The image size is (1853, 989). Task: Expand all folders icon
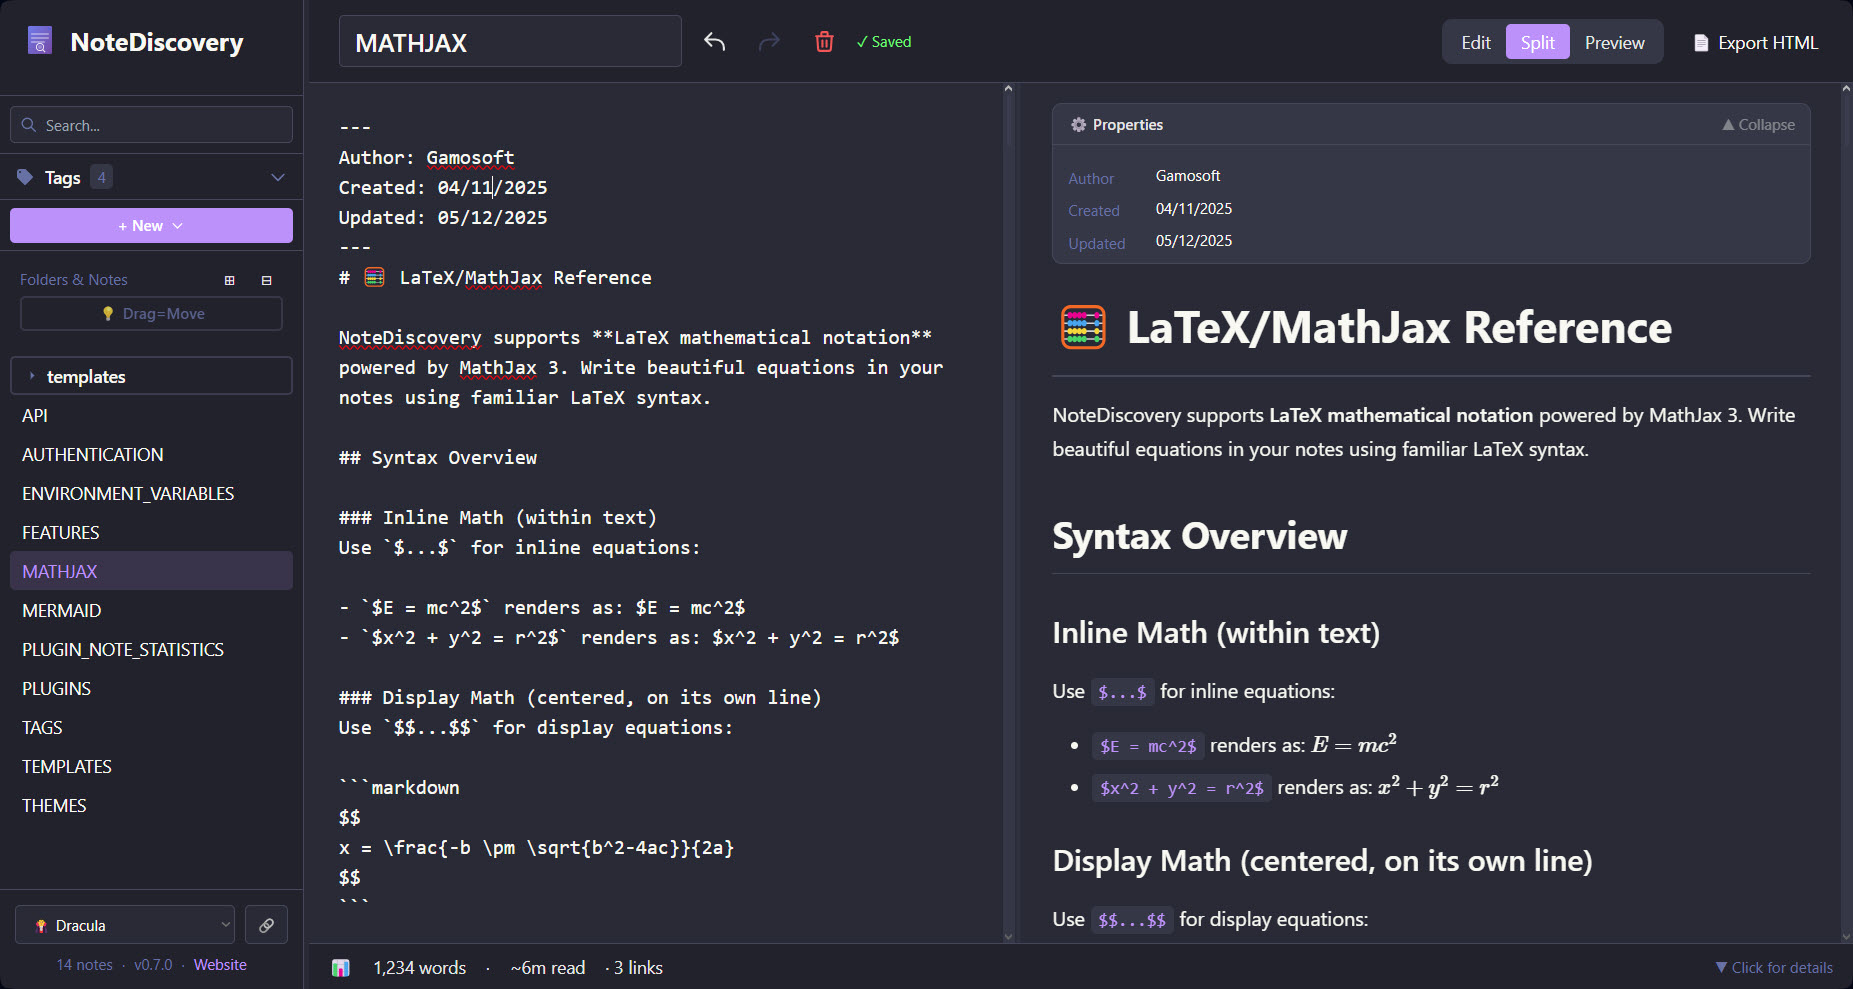click(x=230, y=280)
